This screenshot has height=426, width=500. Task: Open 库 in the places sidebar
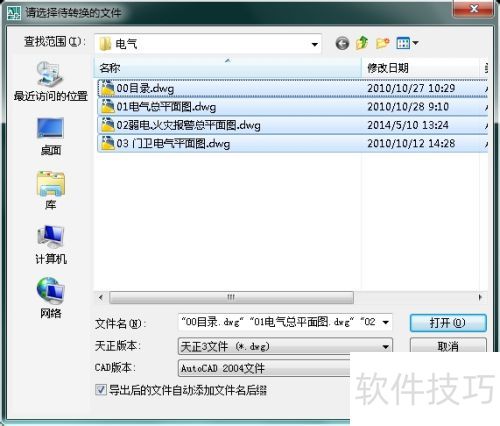click(50, 190)
